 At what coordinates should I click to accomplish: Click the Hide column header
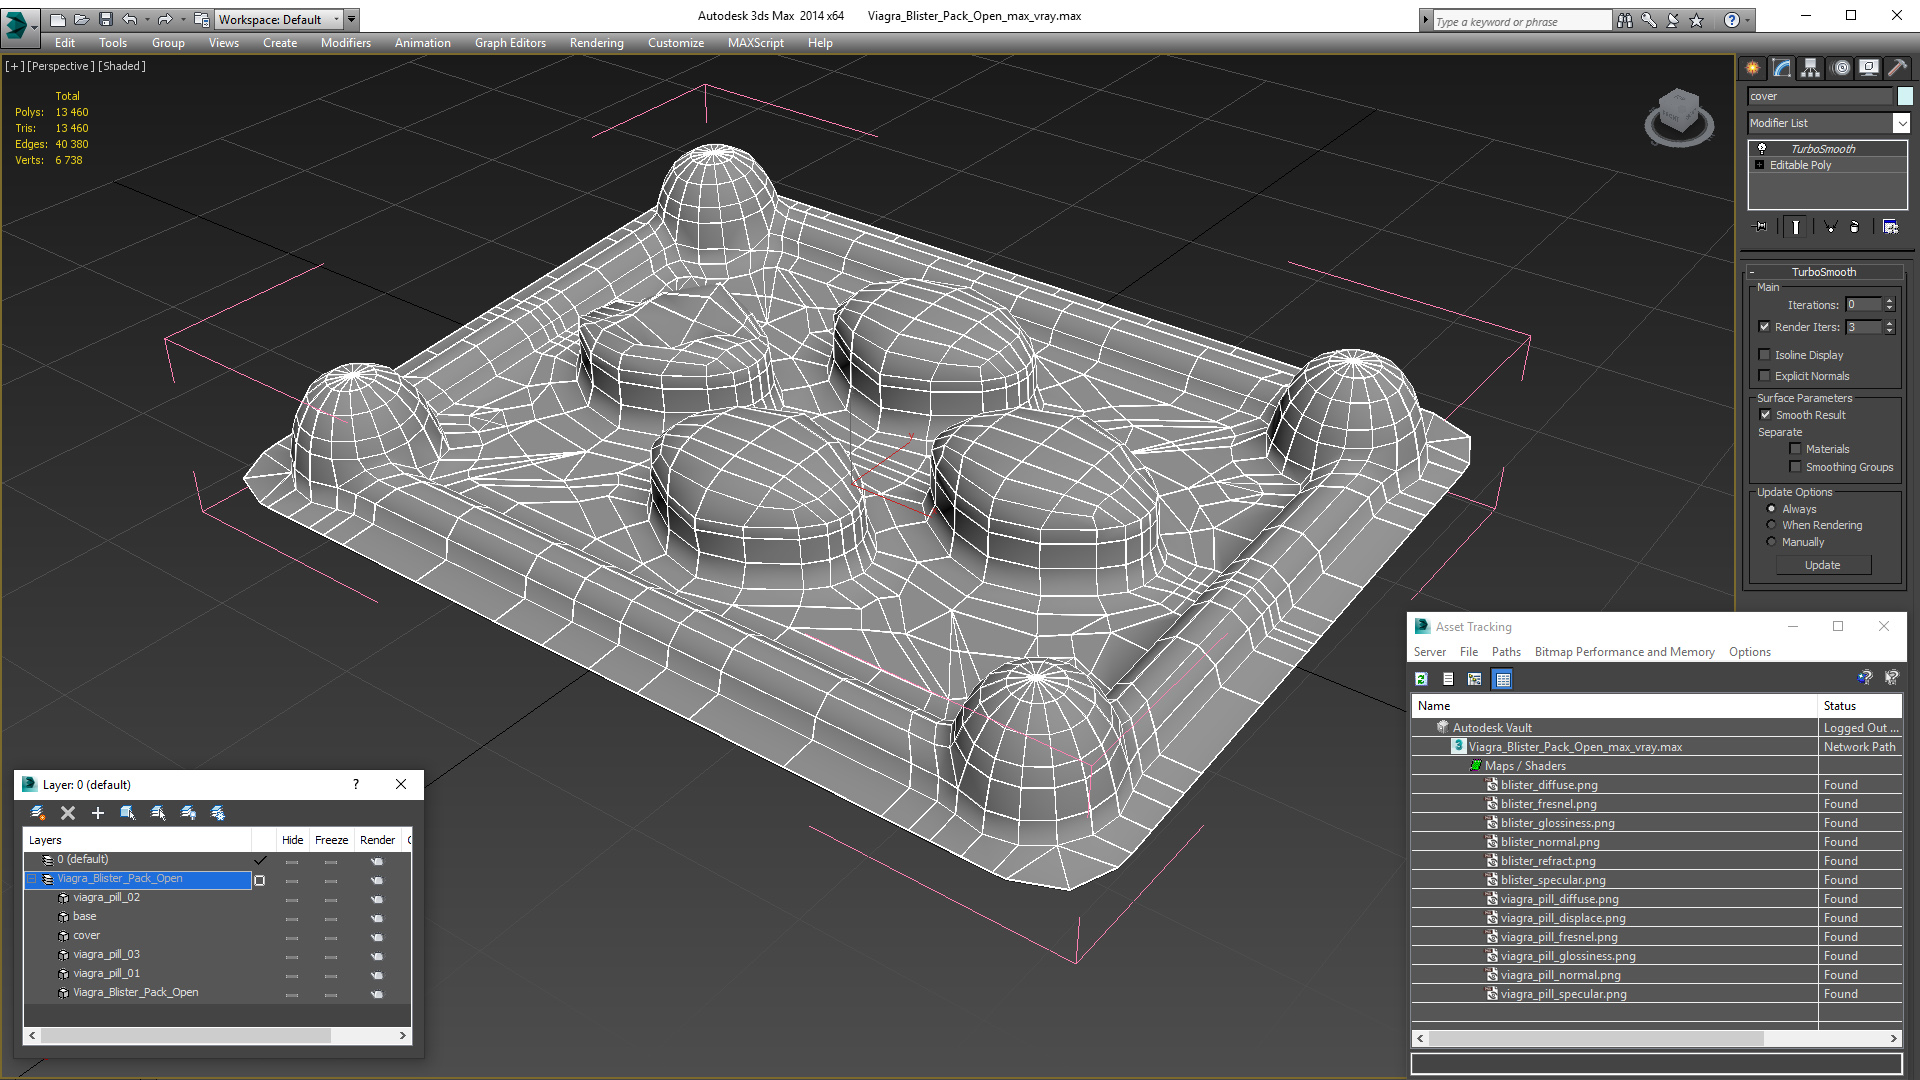point(293,840)
